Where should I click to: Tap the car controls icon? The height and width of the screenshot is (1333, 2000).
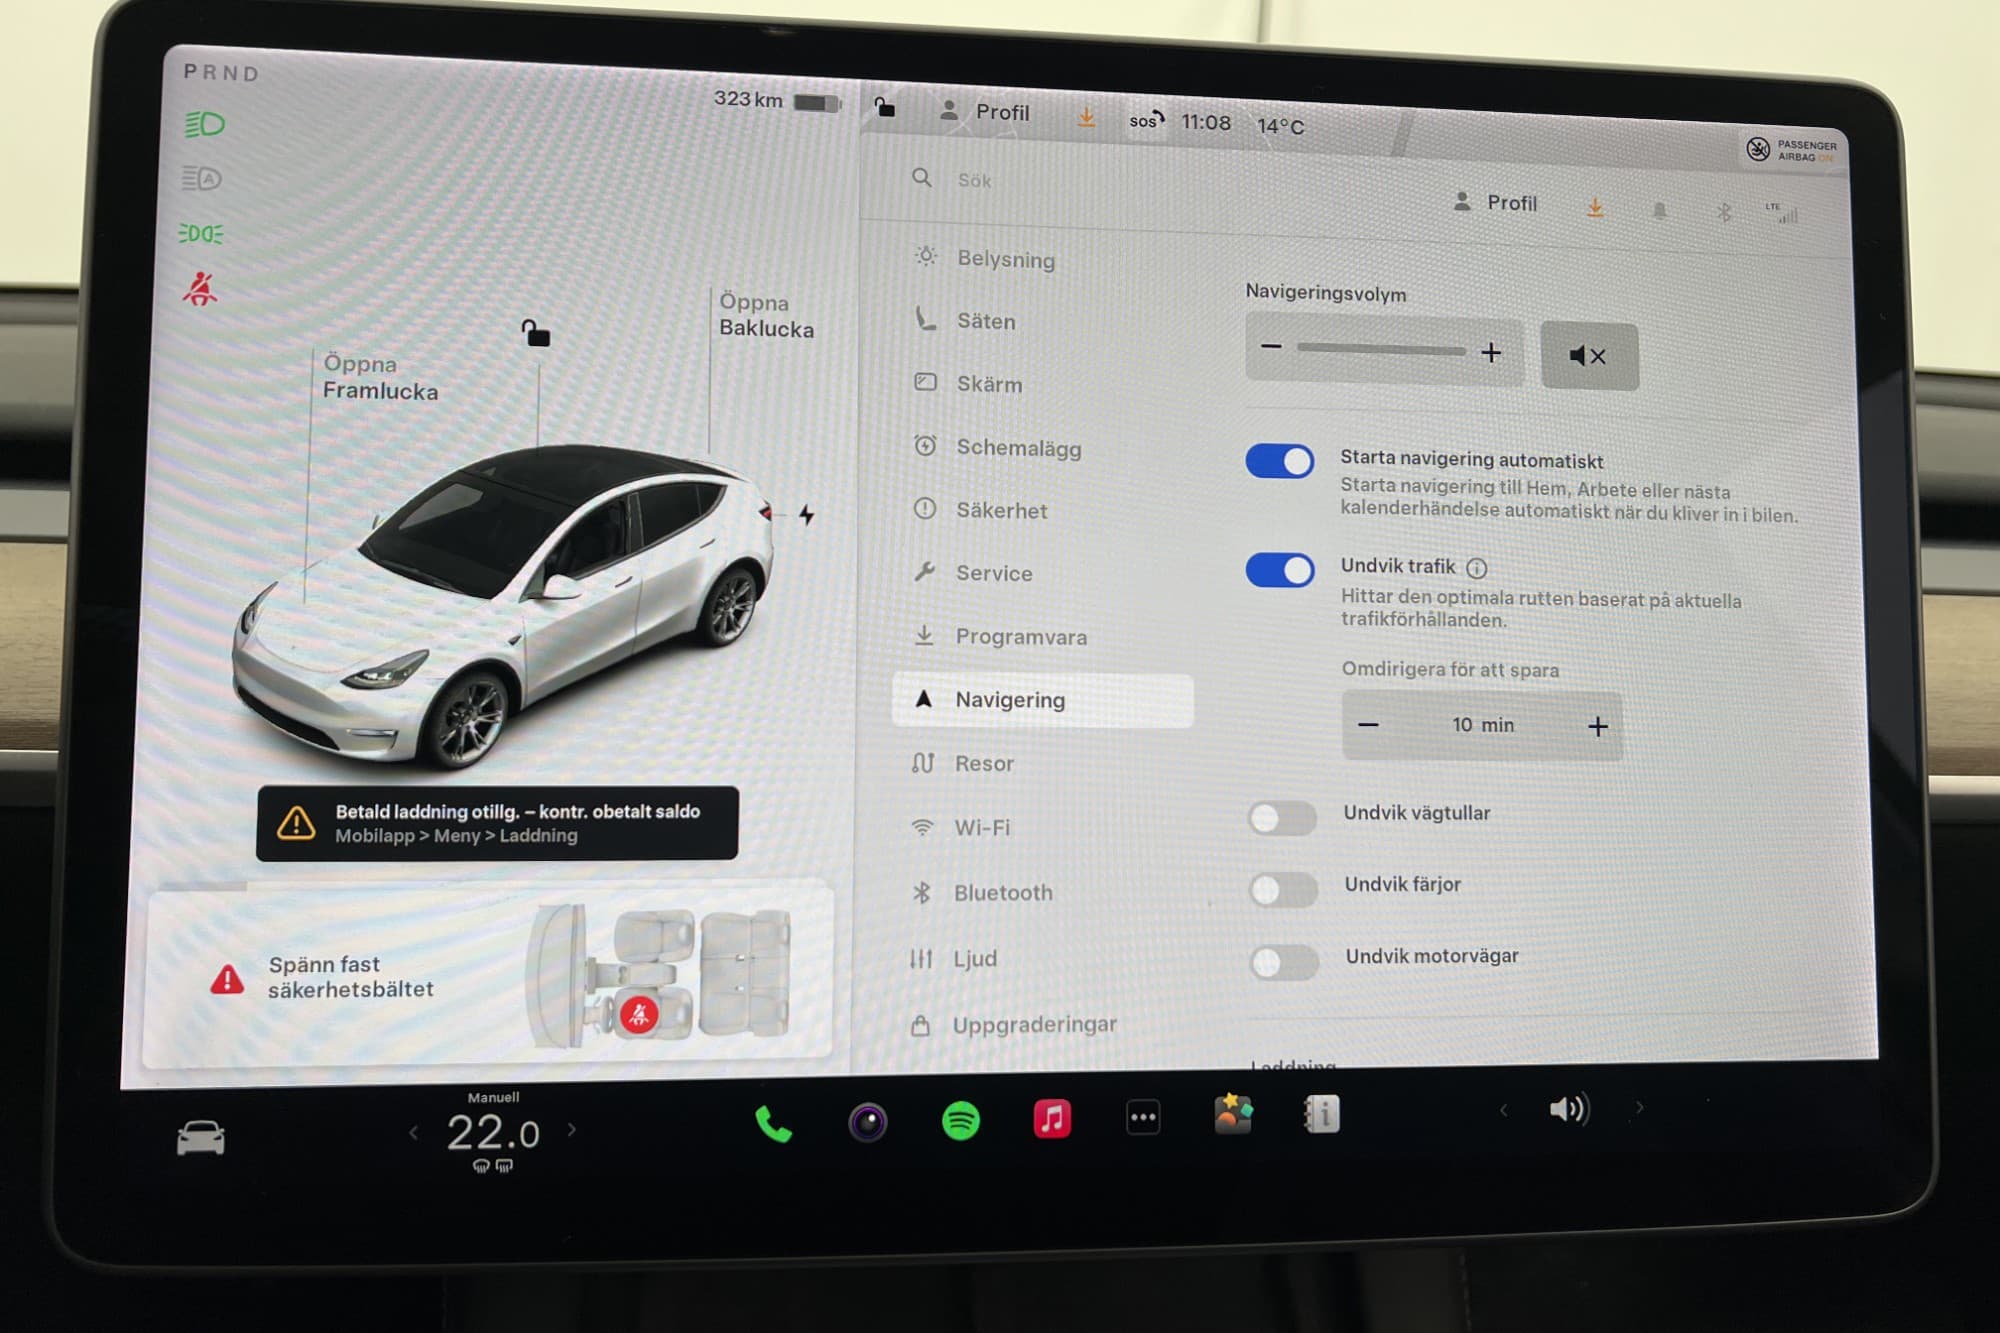(201, 1137)
